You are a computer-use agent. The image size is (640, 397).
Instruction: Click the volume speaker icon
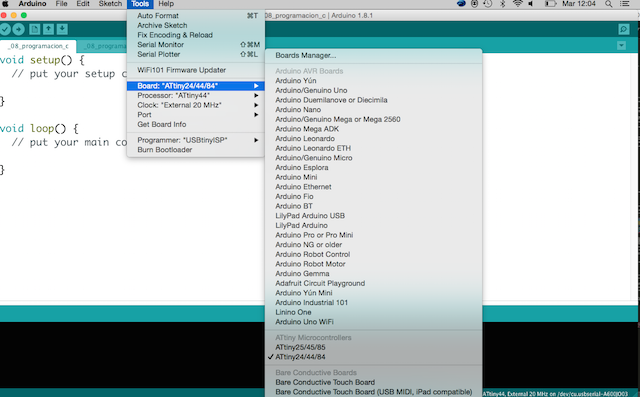coord(531,4)
